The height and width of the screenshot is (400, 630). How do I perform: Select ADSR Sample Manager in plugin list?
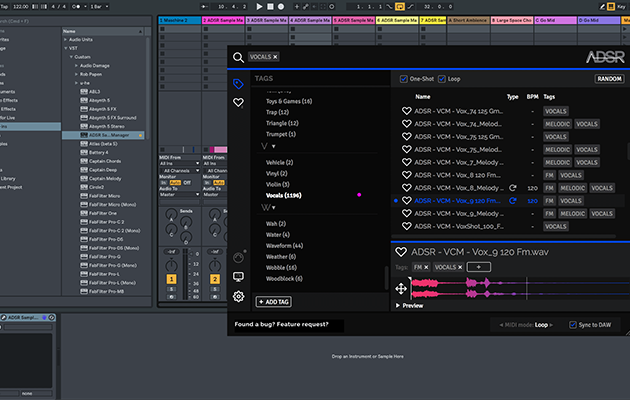108,134
